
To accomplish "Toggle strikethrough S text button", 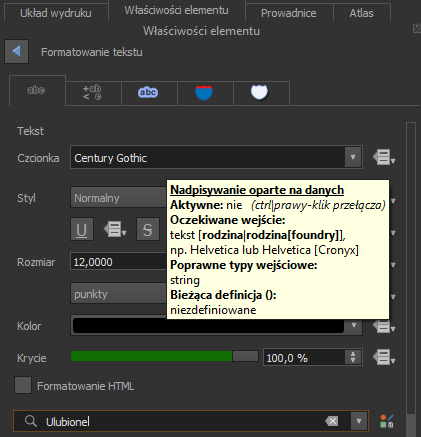I will tap(148, 229).
